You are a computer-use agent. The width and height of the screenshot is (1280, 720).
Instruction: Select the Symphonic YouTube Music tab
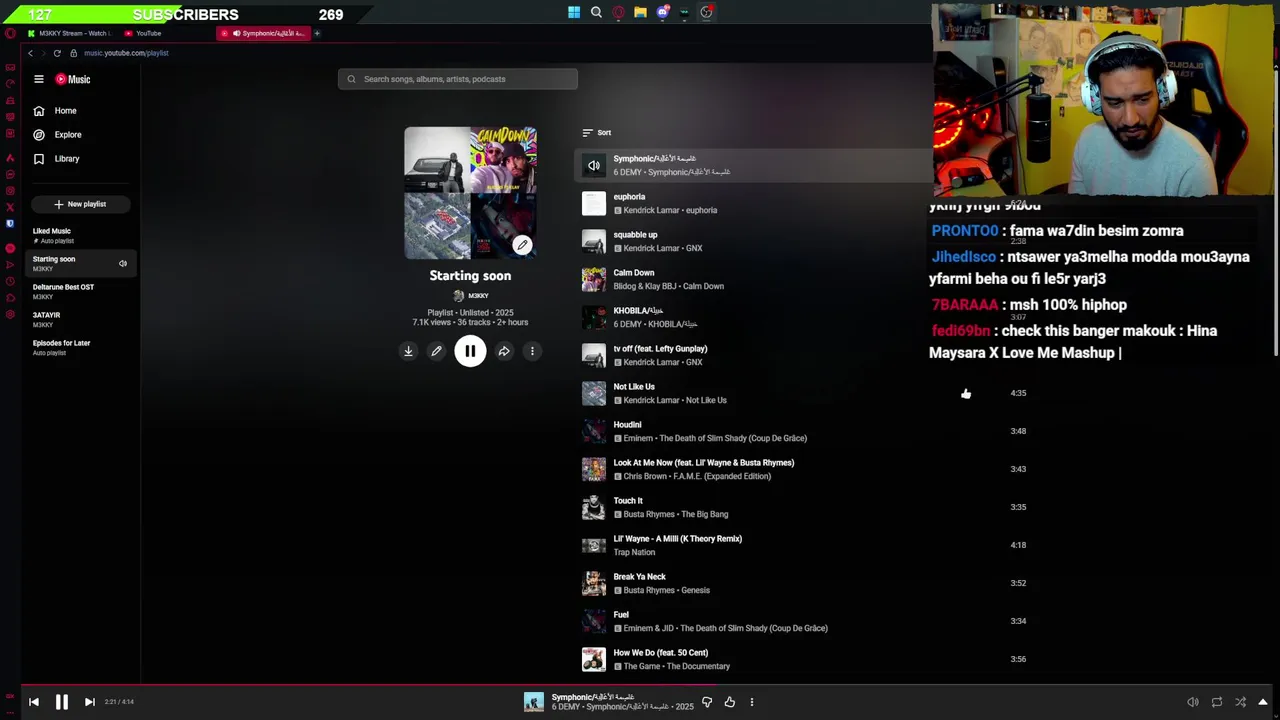pyautogui.click(x=265, y=33)
